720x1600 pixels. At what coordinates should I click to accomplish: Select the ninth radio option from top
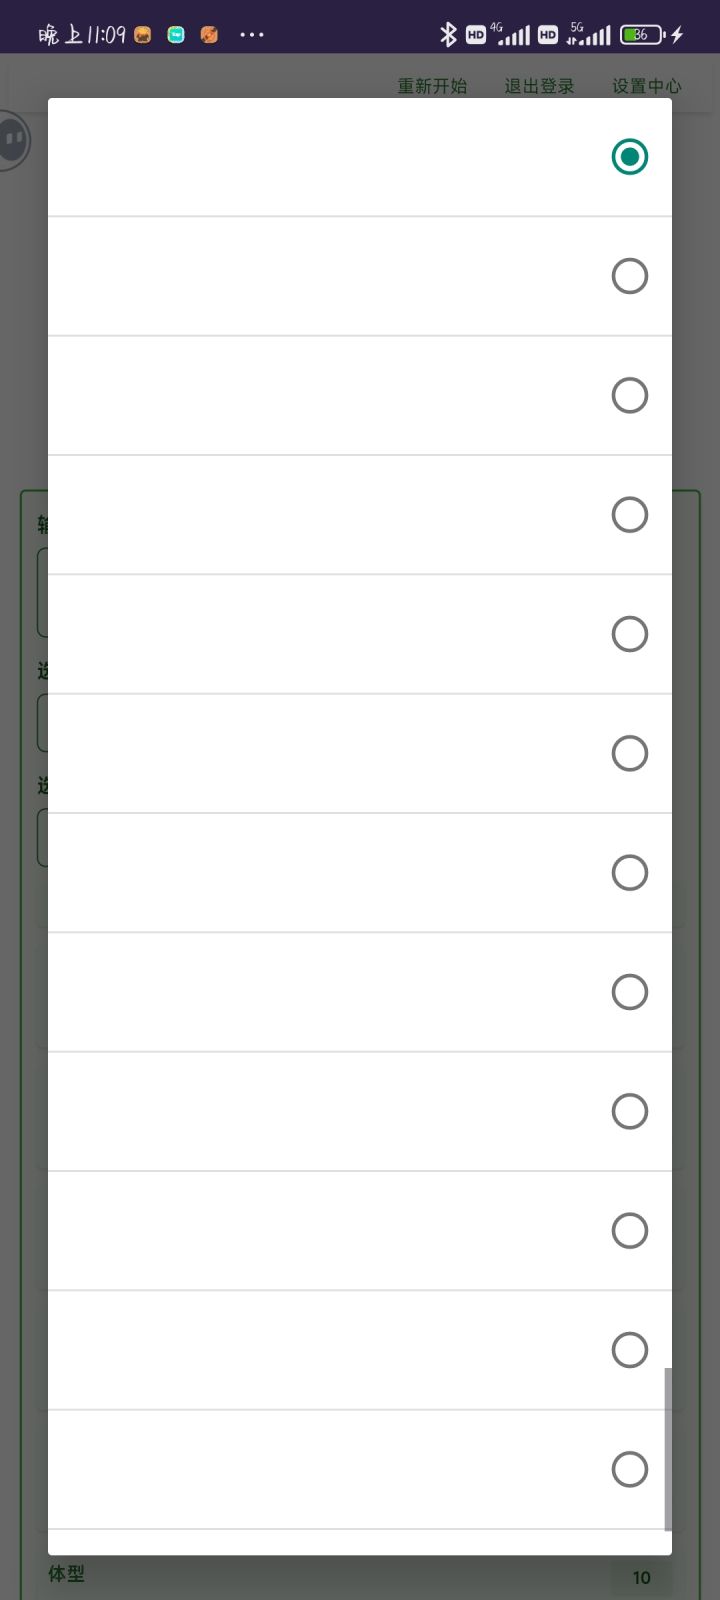pos(629,1111)
